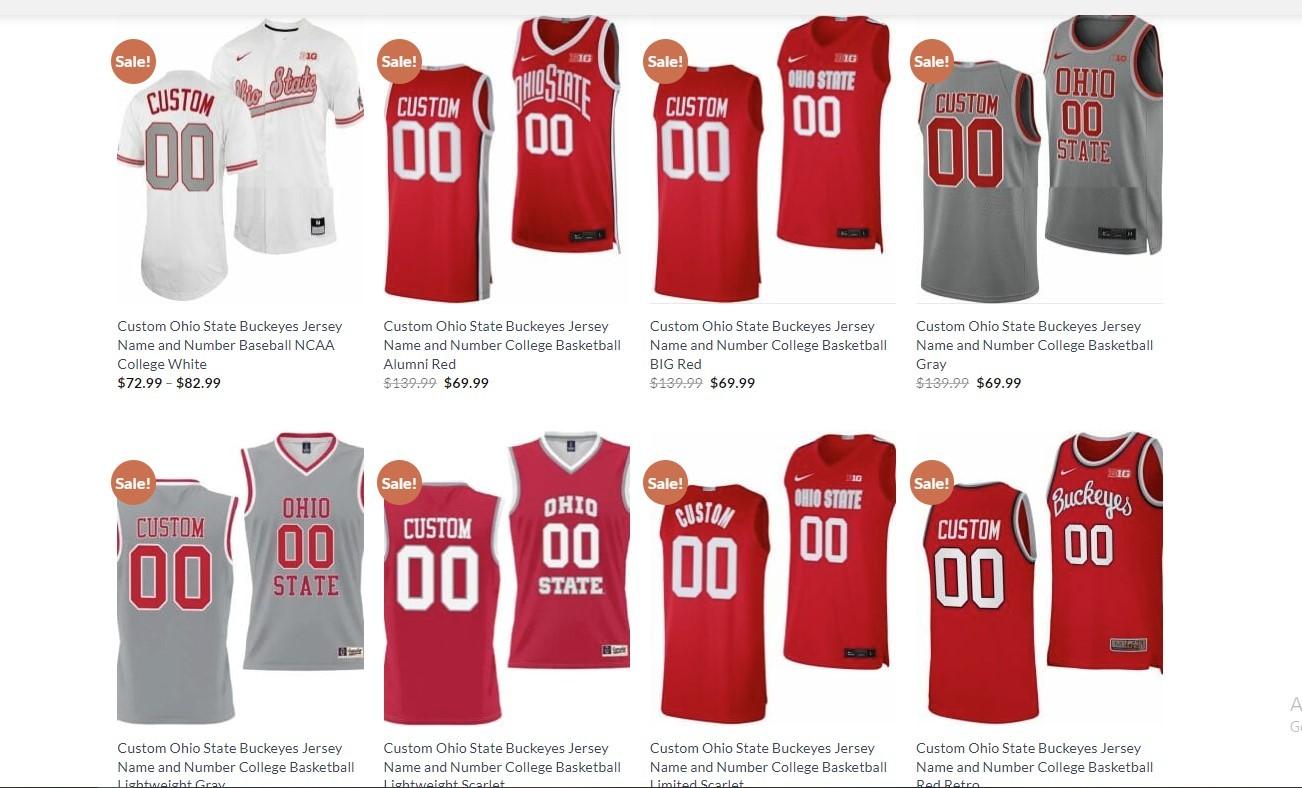Click Sale badge on Red Retro jersey
The image size is (1302, 788).
(x=931, y=483)
